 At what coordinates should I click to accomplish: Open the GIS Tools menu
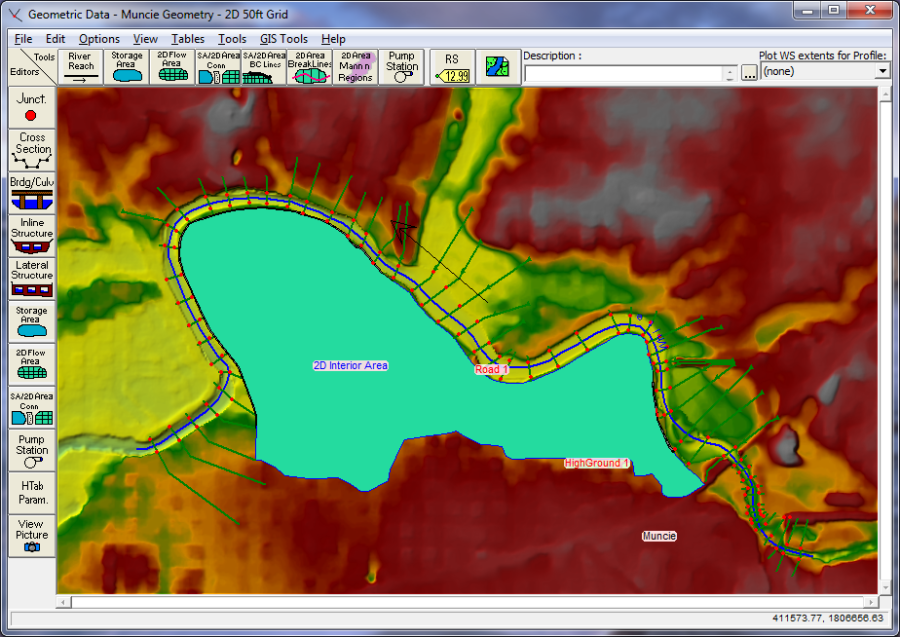(x=284, y=39)
